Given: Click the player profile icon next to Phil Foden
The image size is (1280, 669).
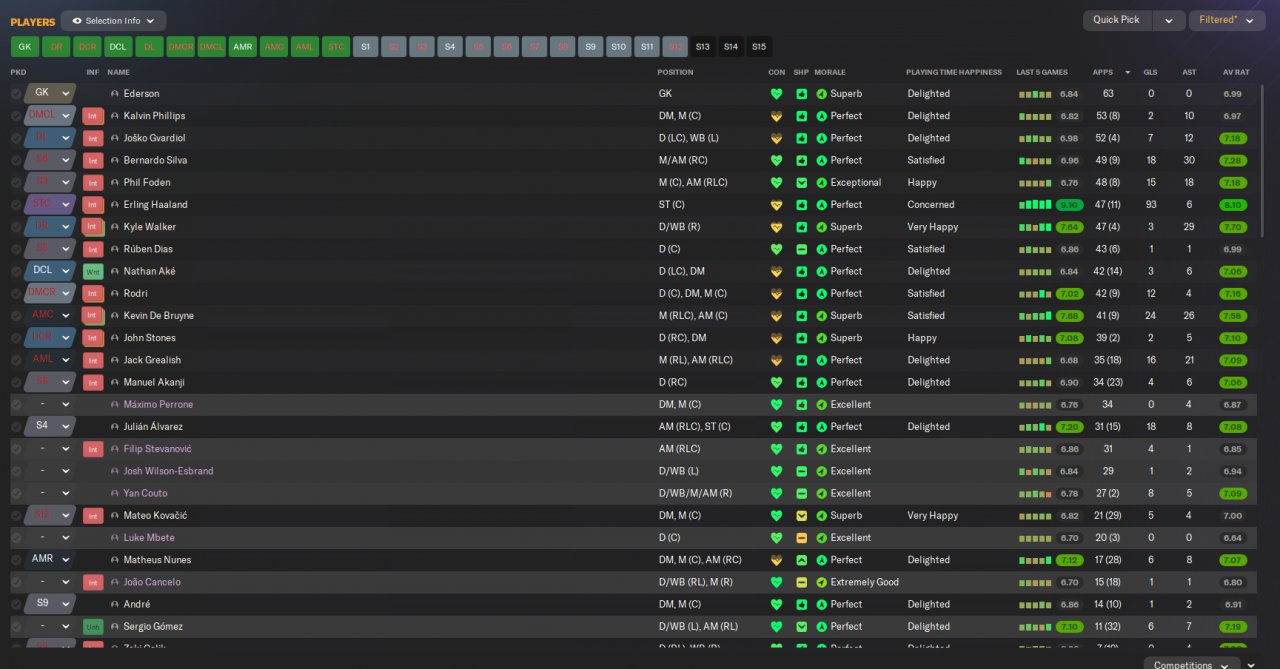Looking at the screenshot, I should click(115, 183).
